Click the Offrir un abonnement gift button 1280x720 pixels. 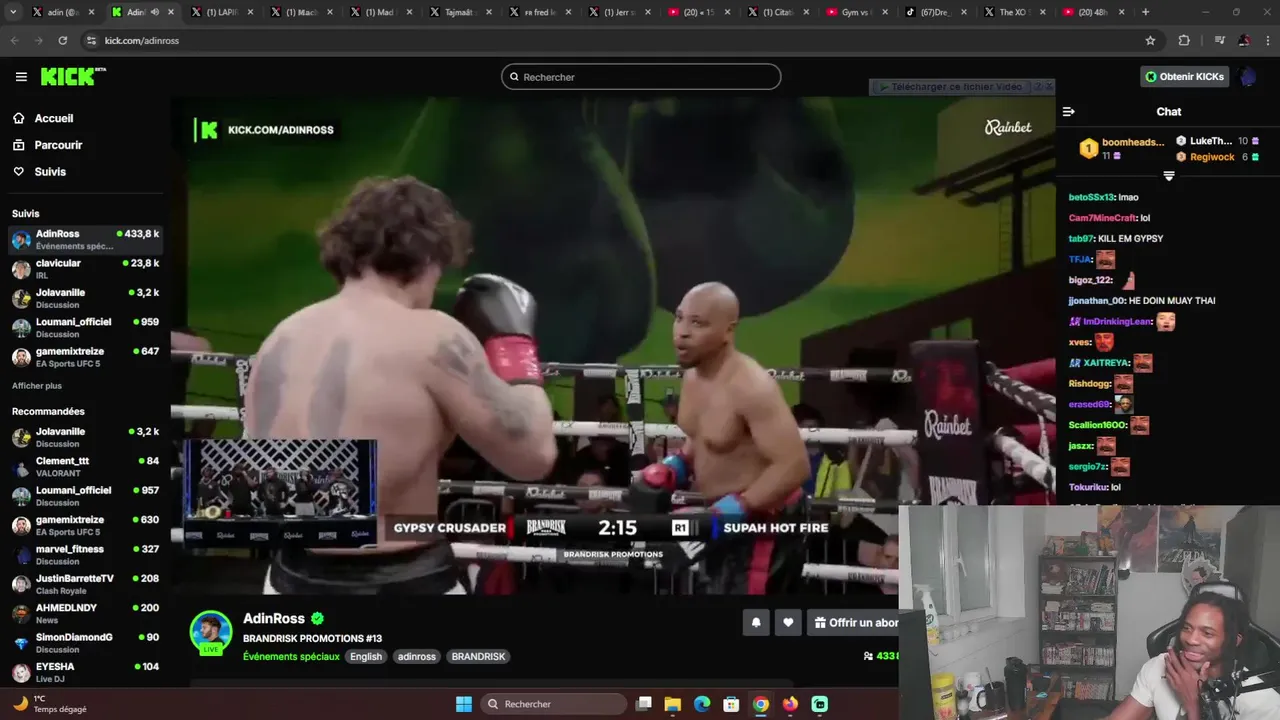(x=855, y=623)
